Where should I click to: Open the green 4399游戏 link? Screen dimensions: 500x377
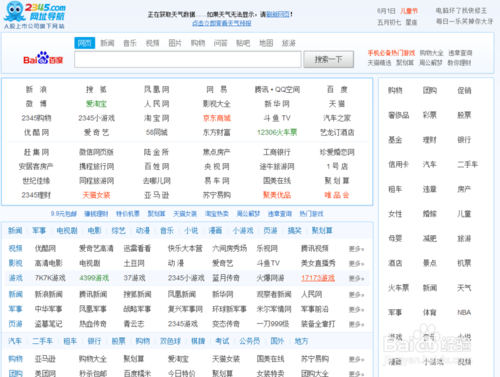pyautogui.click(x=94, y=278)
